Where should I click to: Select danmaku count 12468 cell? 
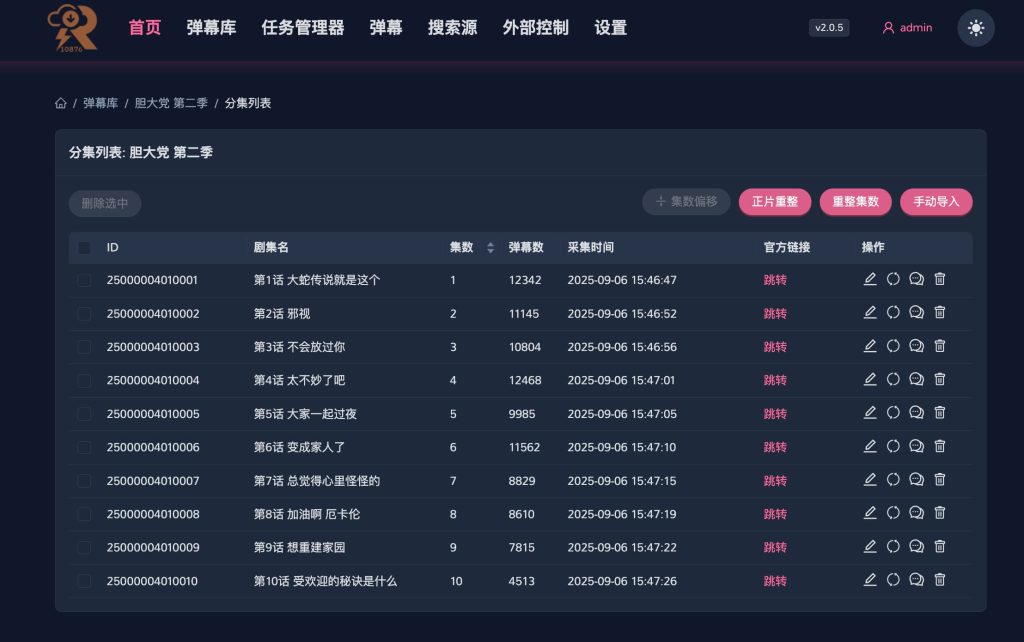click(525, 380)
